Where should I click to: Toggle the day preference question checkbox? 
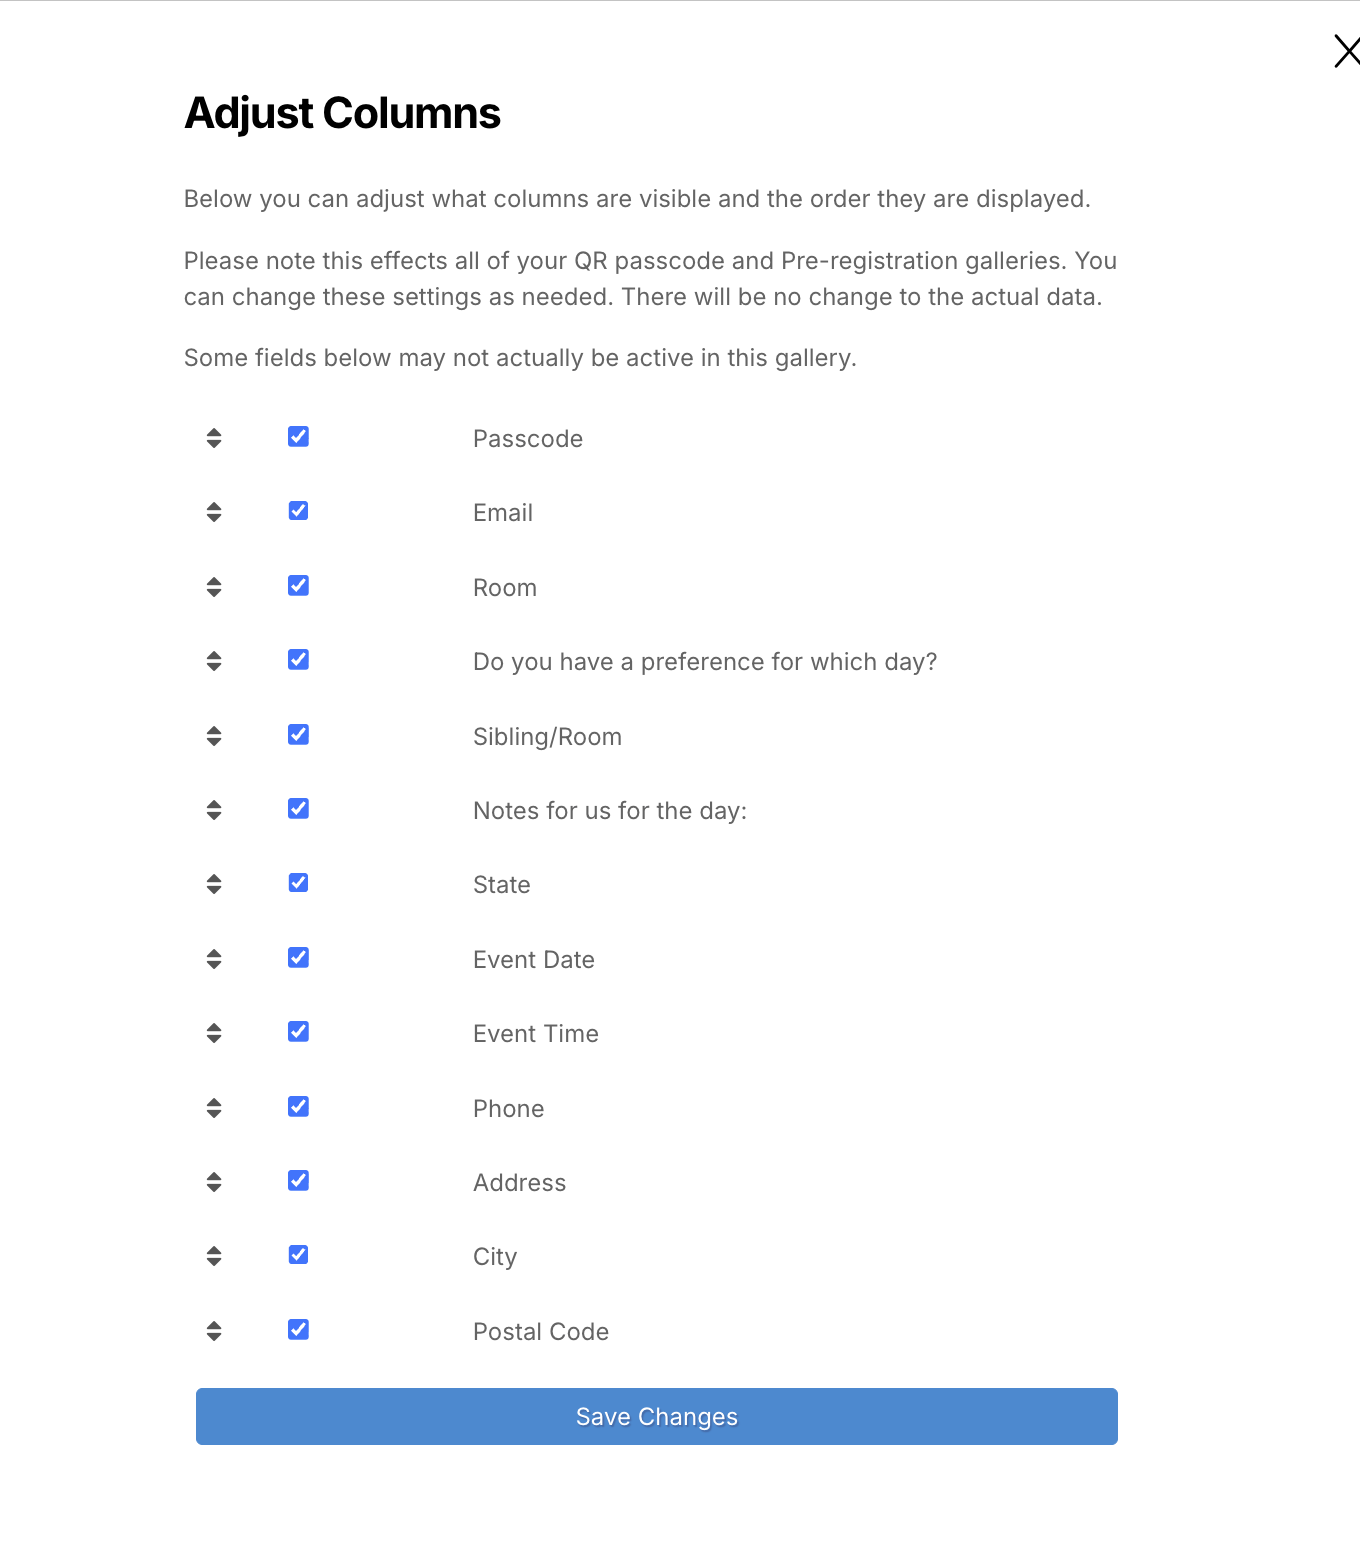click(x=298, y=660)
